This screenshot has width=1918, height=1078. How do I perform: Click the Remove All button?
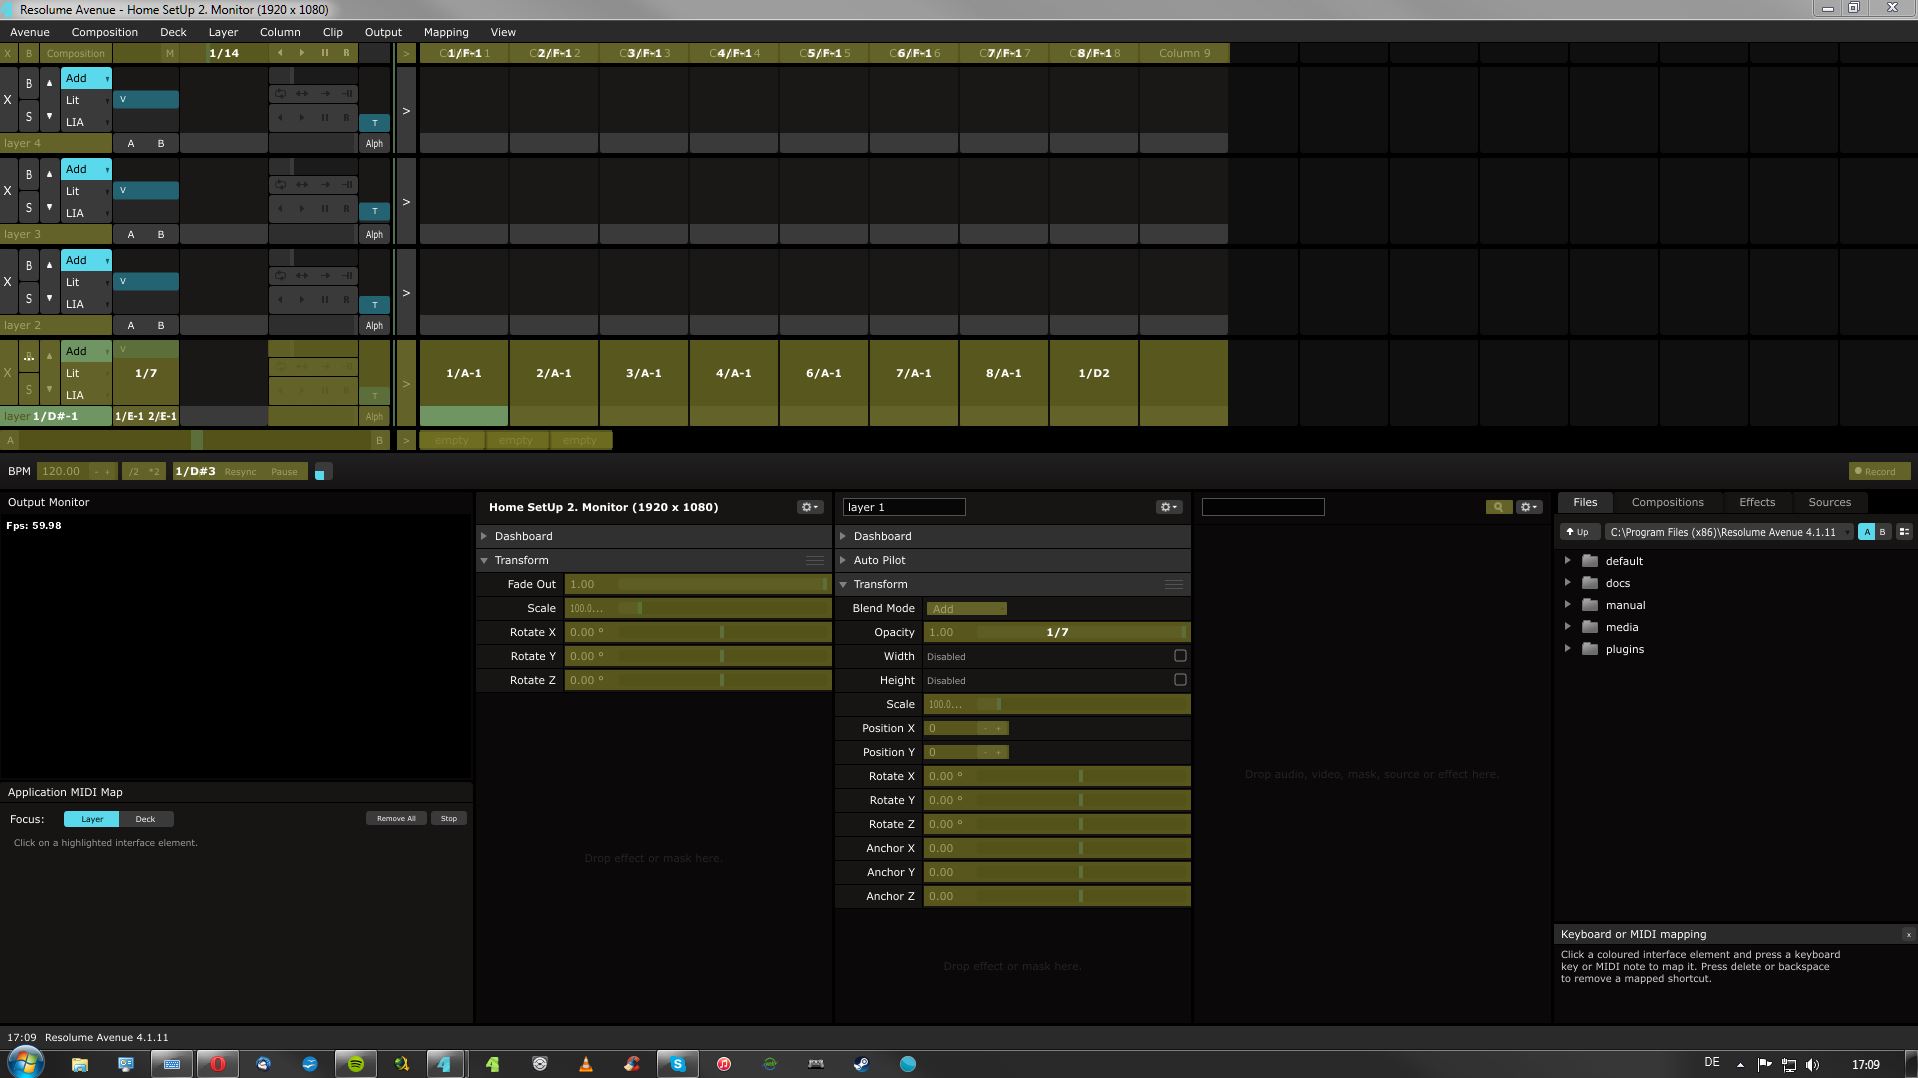click(x=396, y=819)
